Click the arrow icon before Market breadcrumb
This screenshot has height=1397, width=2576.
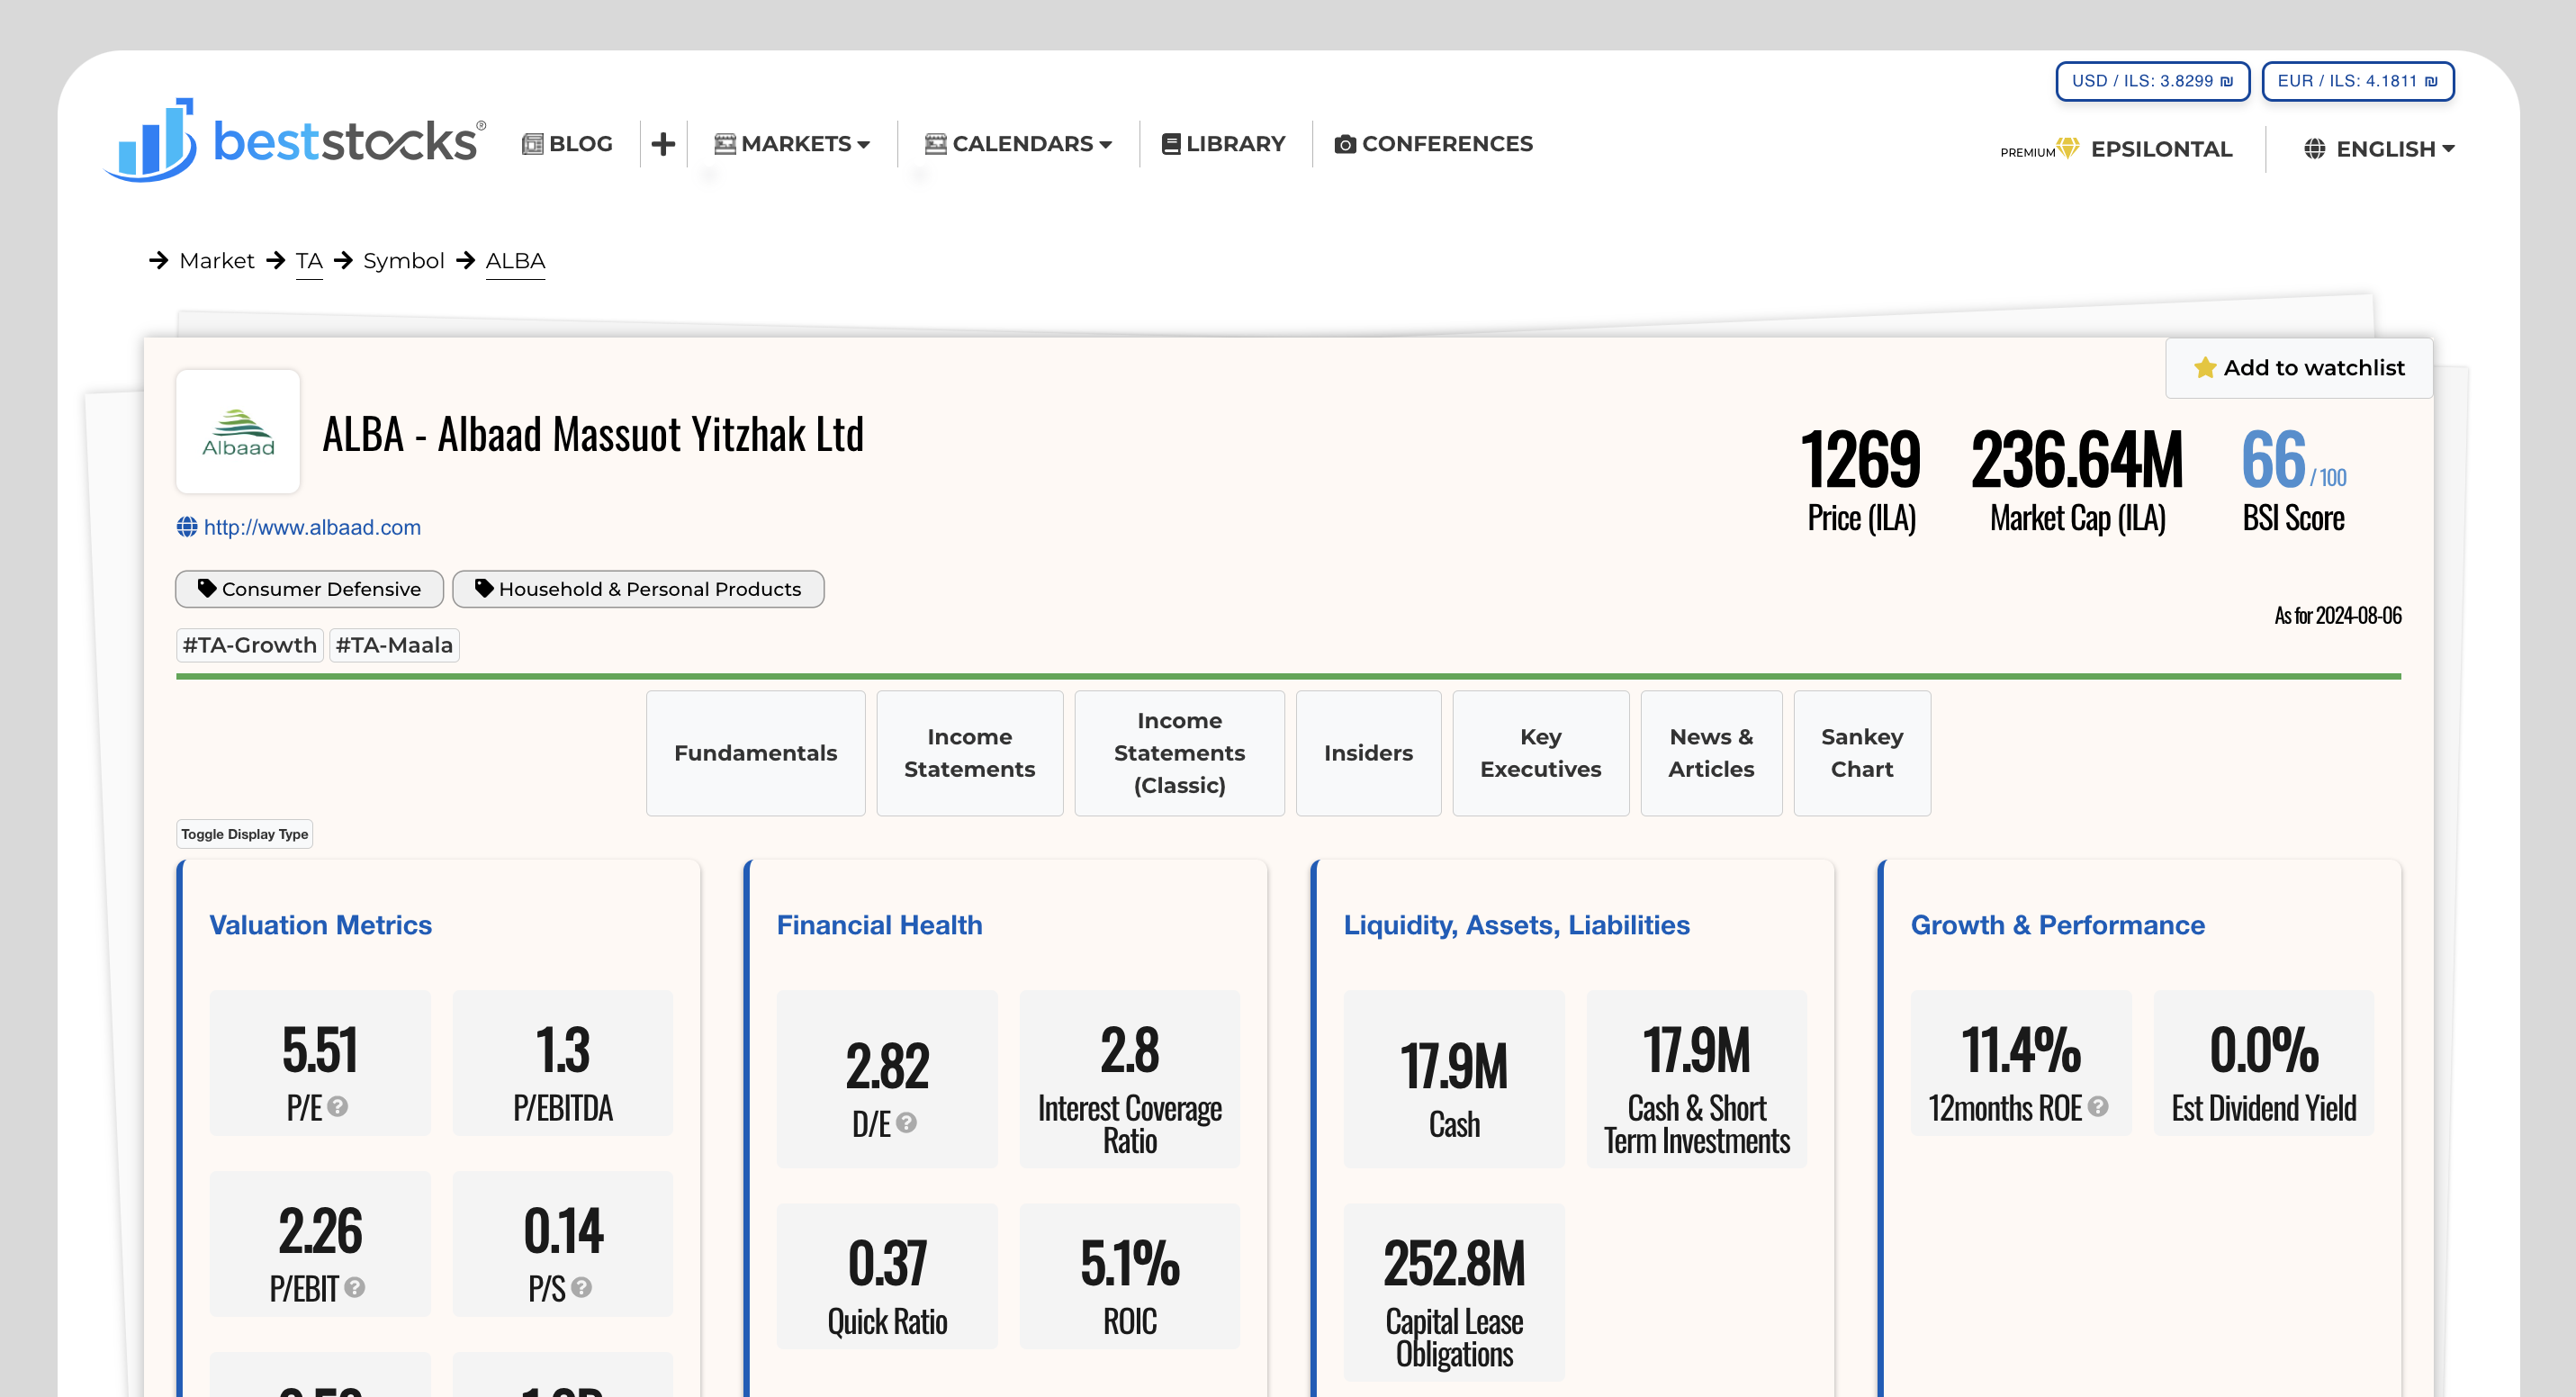click(x=159, y=260)
